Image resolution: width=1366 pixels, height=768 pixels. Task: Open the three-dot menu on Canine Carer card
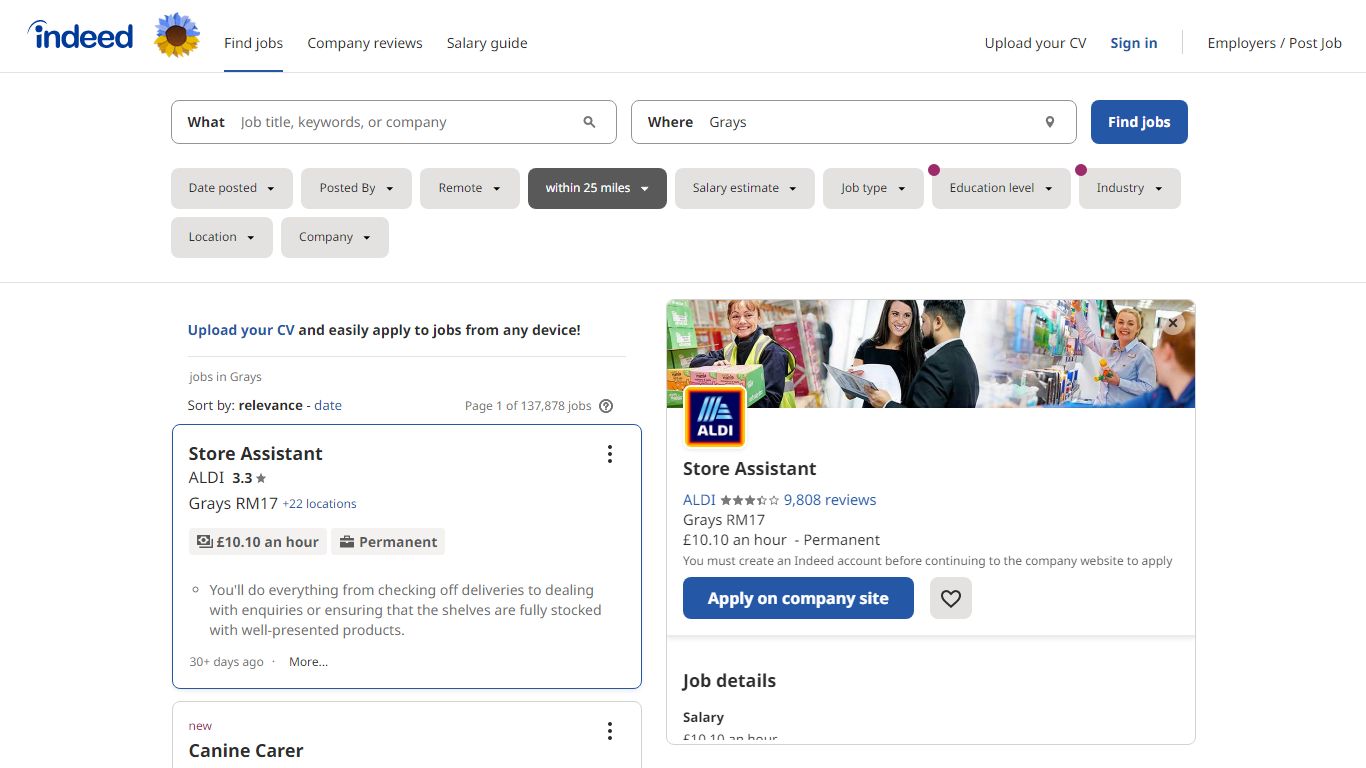coord(610,731)
